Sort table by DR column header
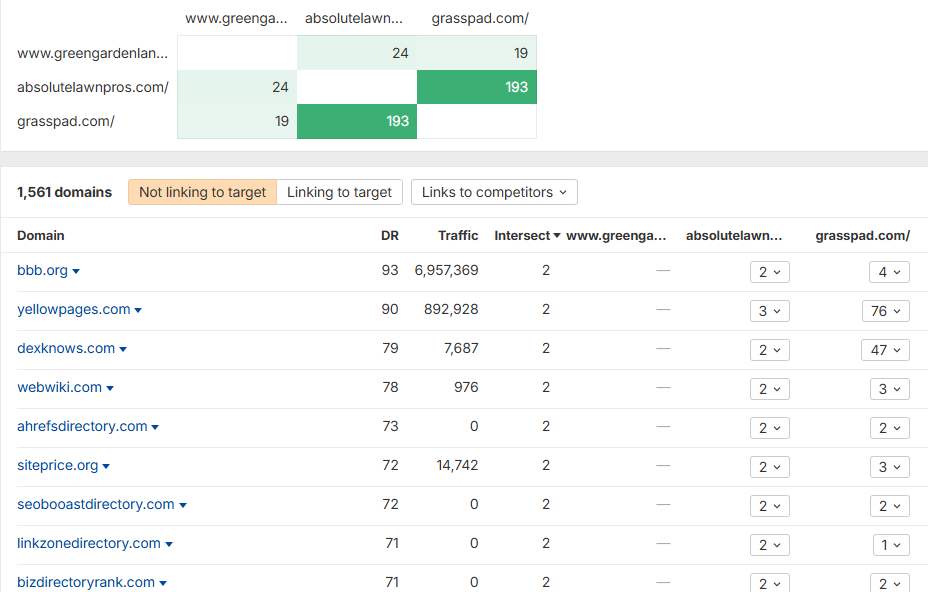Screen dimensions: 928x592 click(389, 236)
